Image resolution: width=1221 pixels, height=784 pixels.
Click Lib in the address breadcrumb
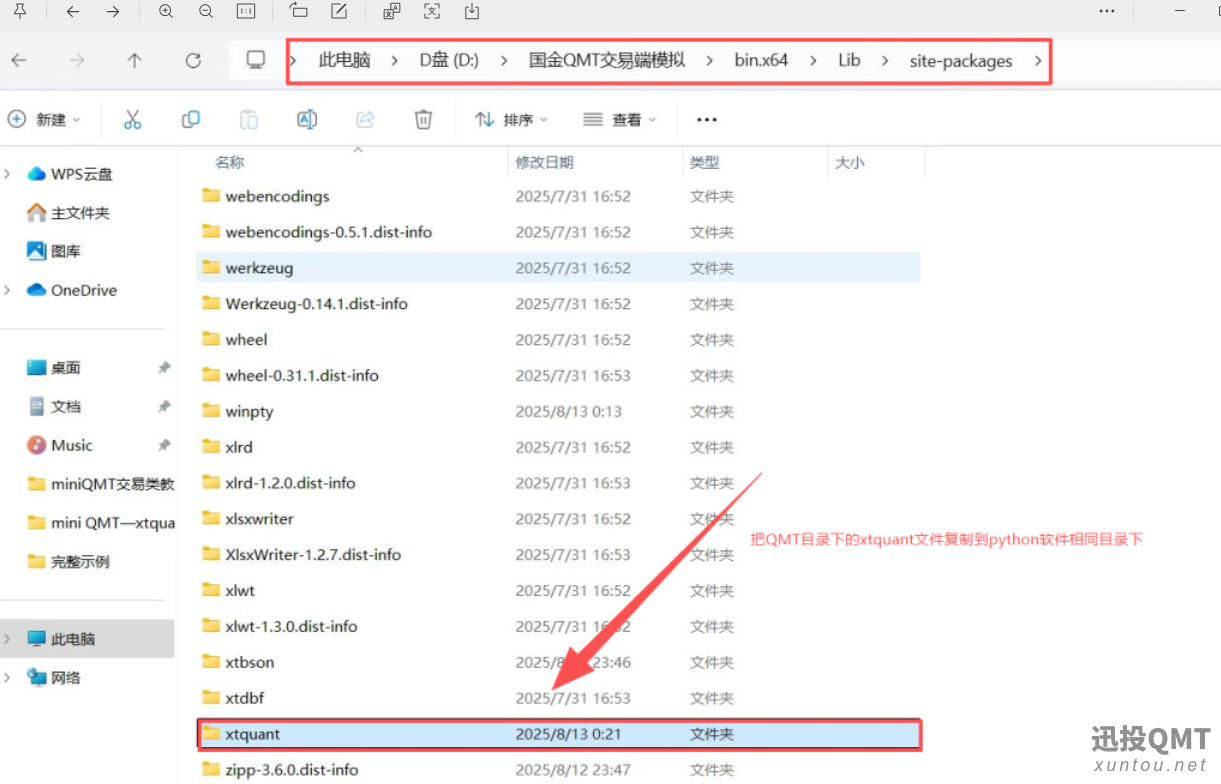pyautogui.click(x=849, y=60)
